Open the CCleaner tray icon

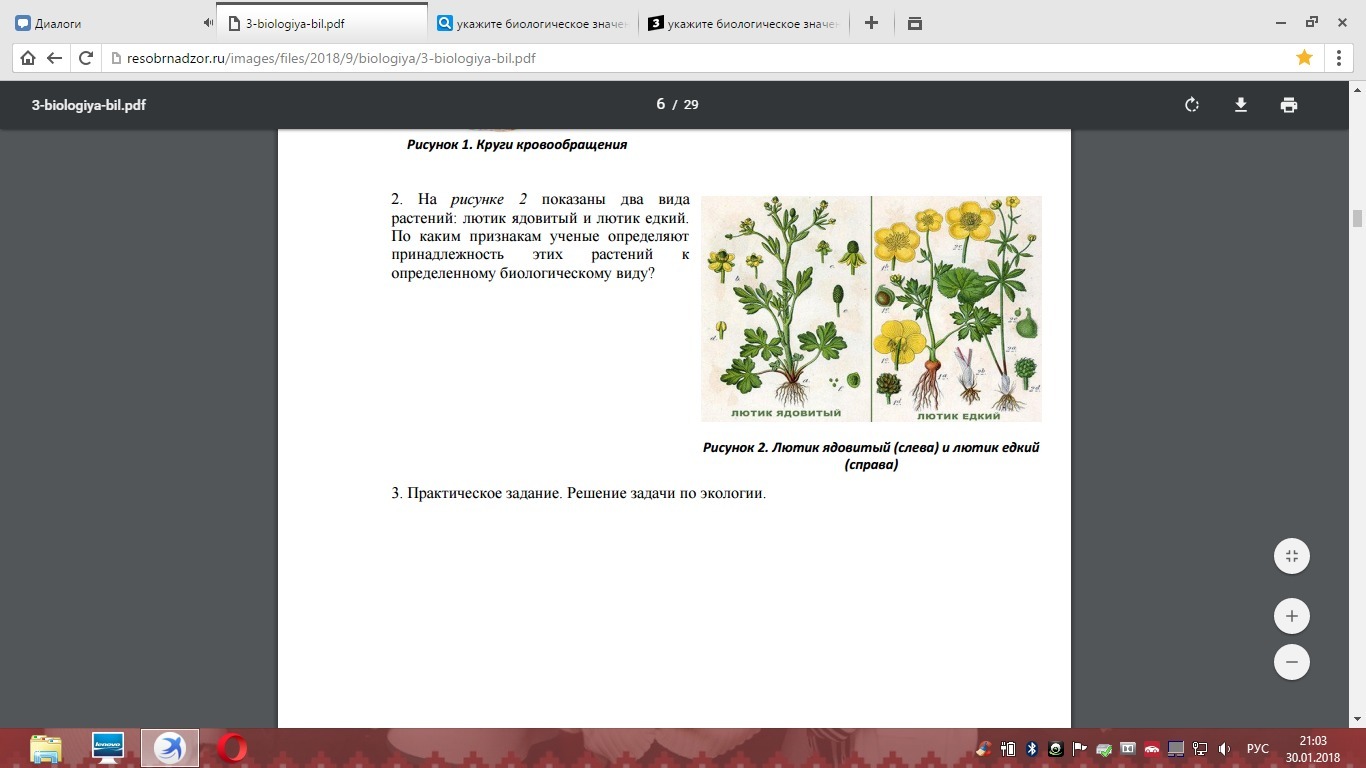[985, 748]
